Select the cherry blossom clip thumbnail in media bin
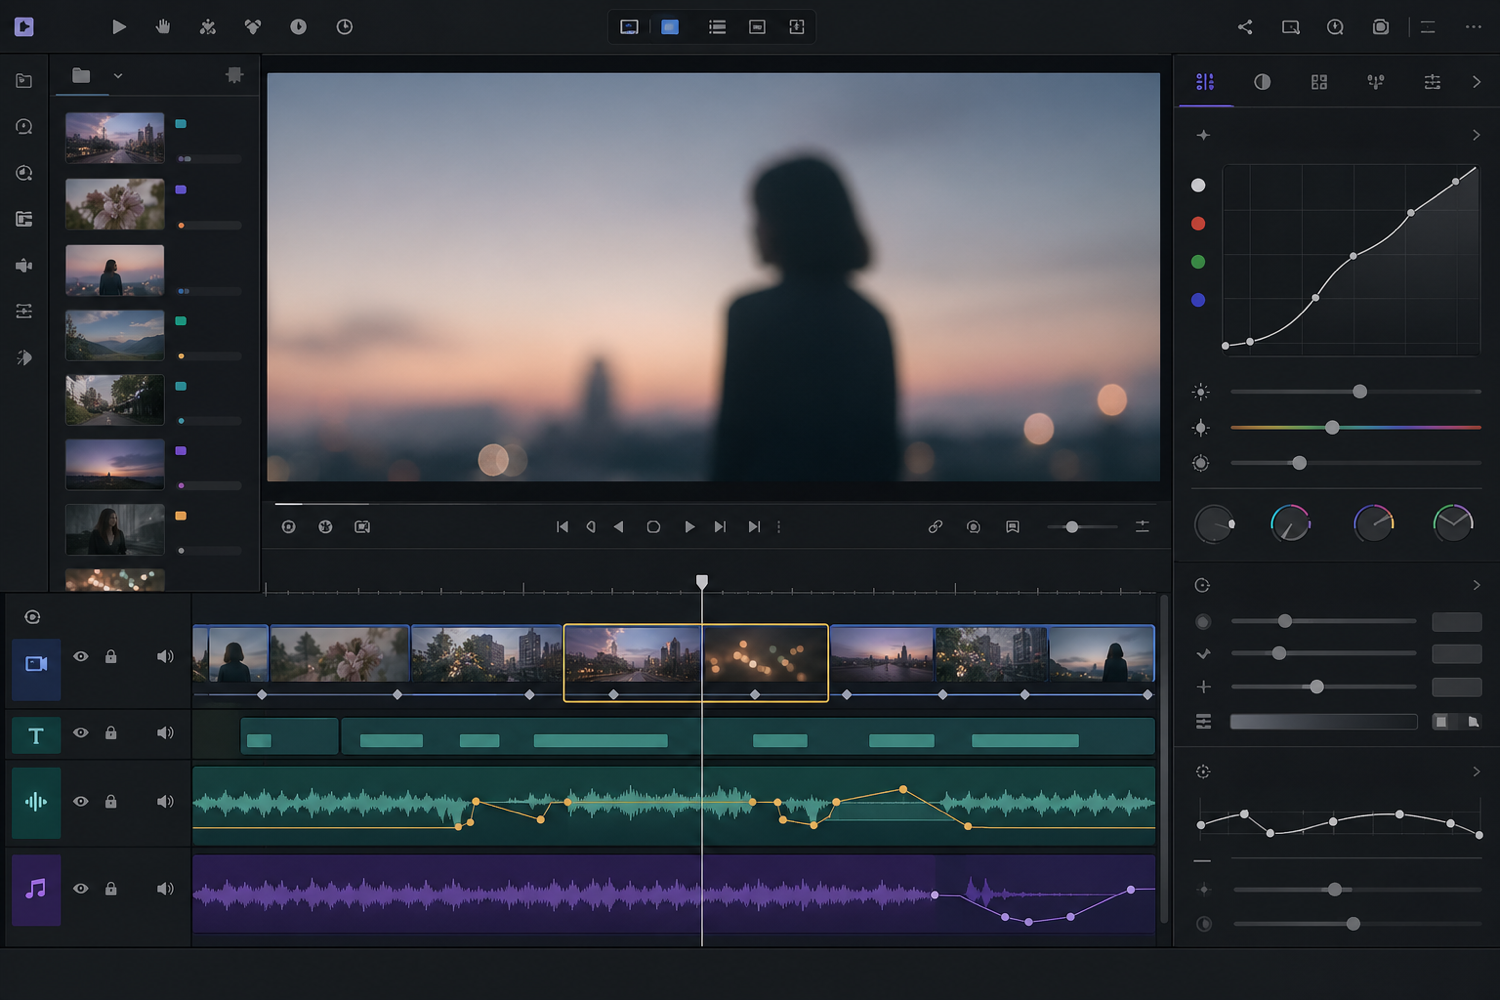The height and width of the screenshot is (1000, 1500). click(x=115, y=204)
